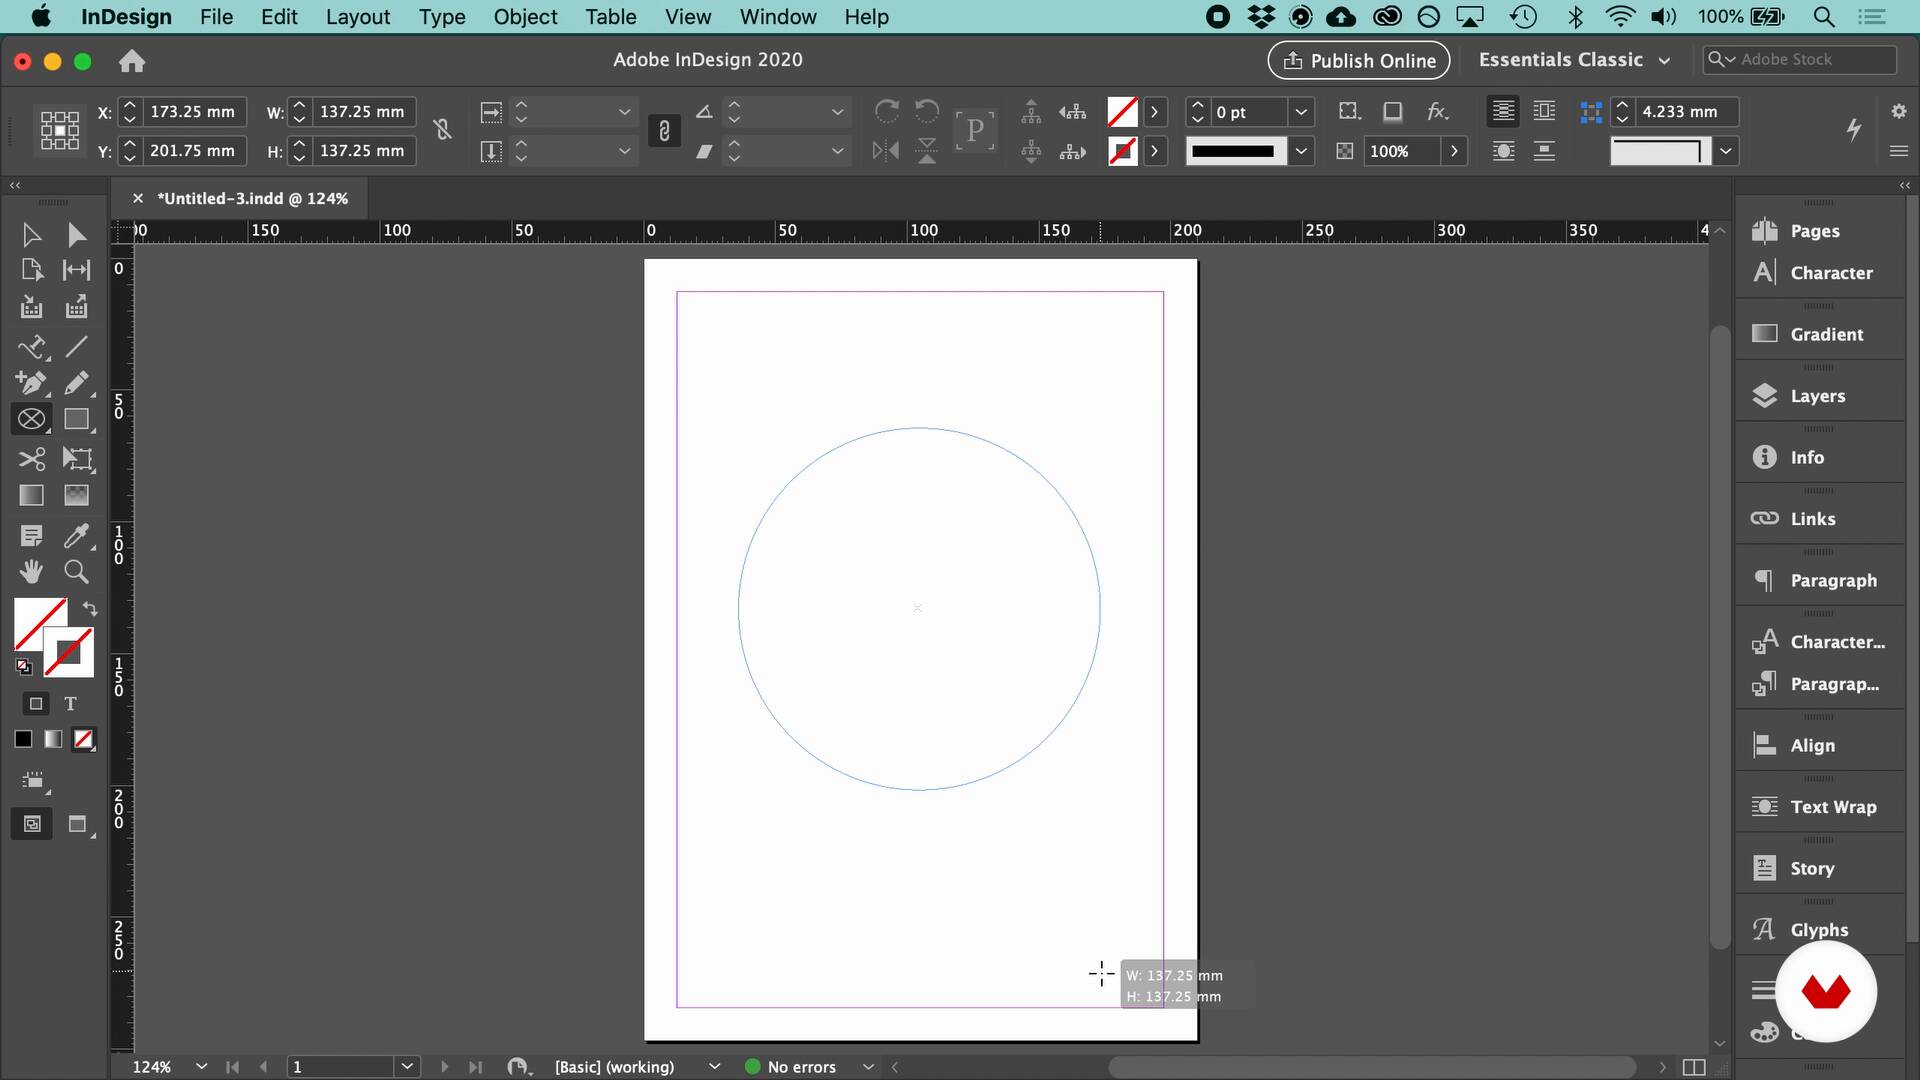Swap fill and stroke colors
1920x1080 pixels.
90,608
